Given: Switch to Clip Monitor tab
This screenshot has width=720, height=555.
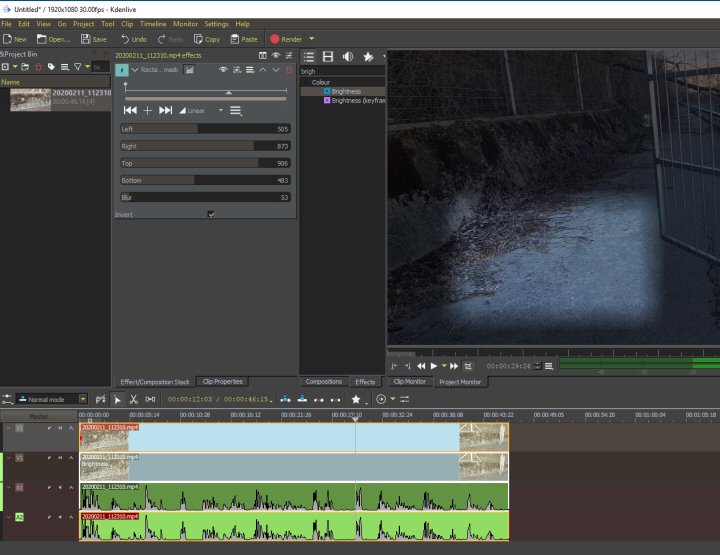Looking at the screenshot, I should pos(410,381).
